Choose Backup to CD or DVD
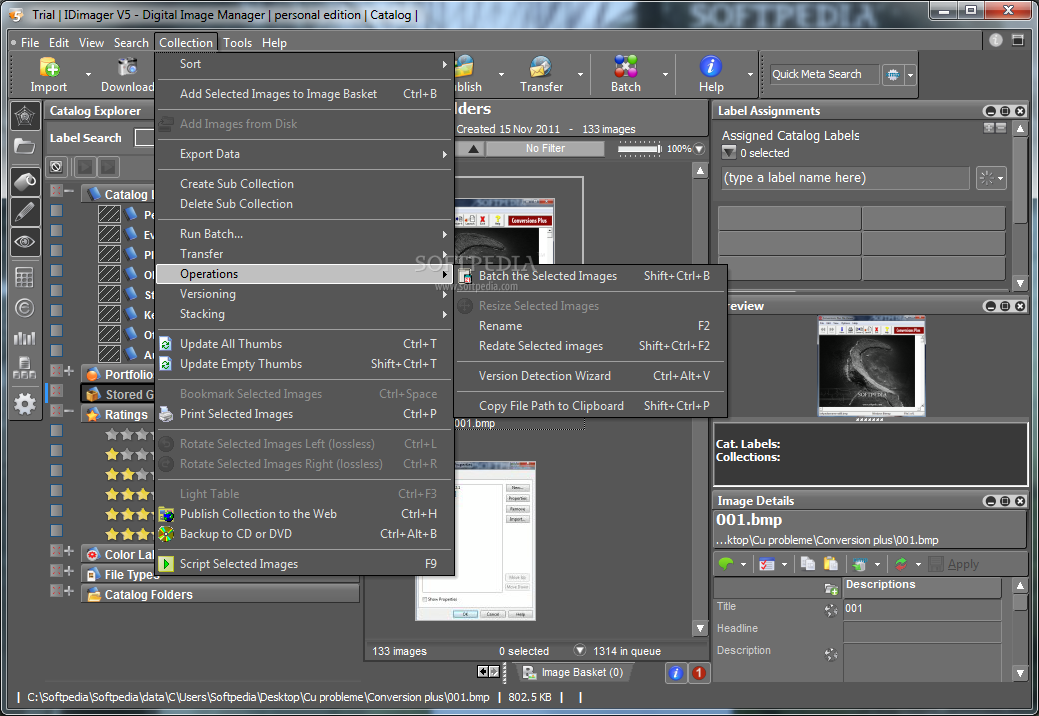1039x716 pixels. click(x=305, y=534)
